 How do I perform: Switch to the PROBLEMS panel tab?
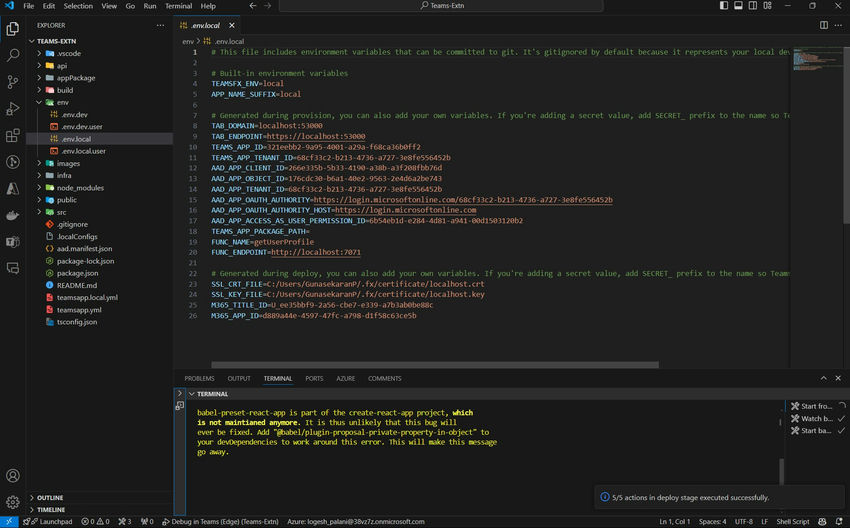(199, 379)
